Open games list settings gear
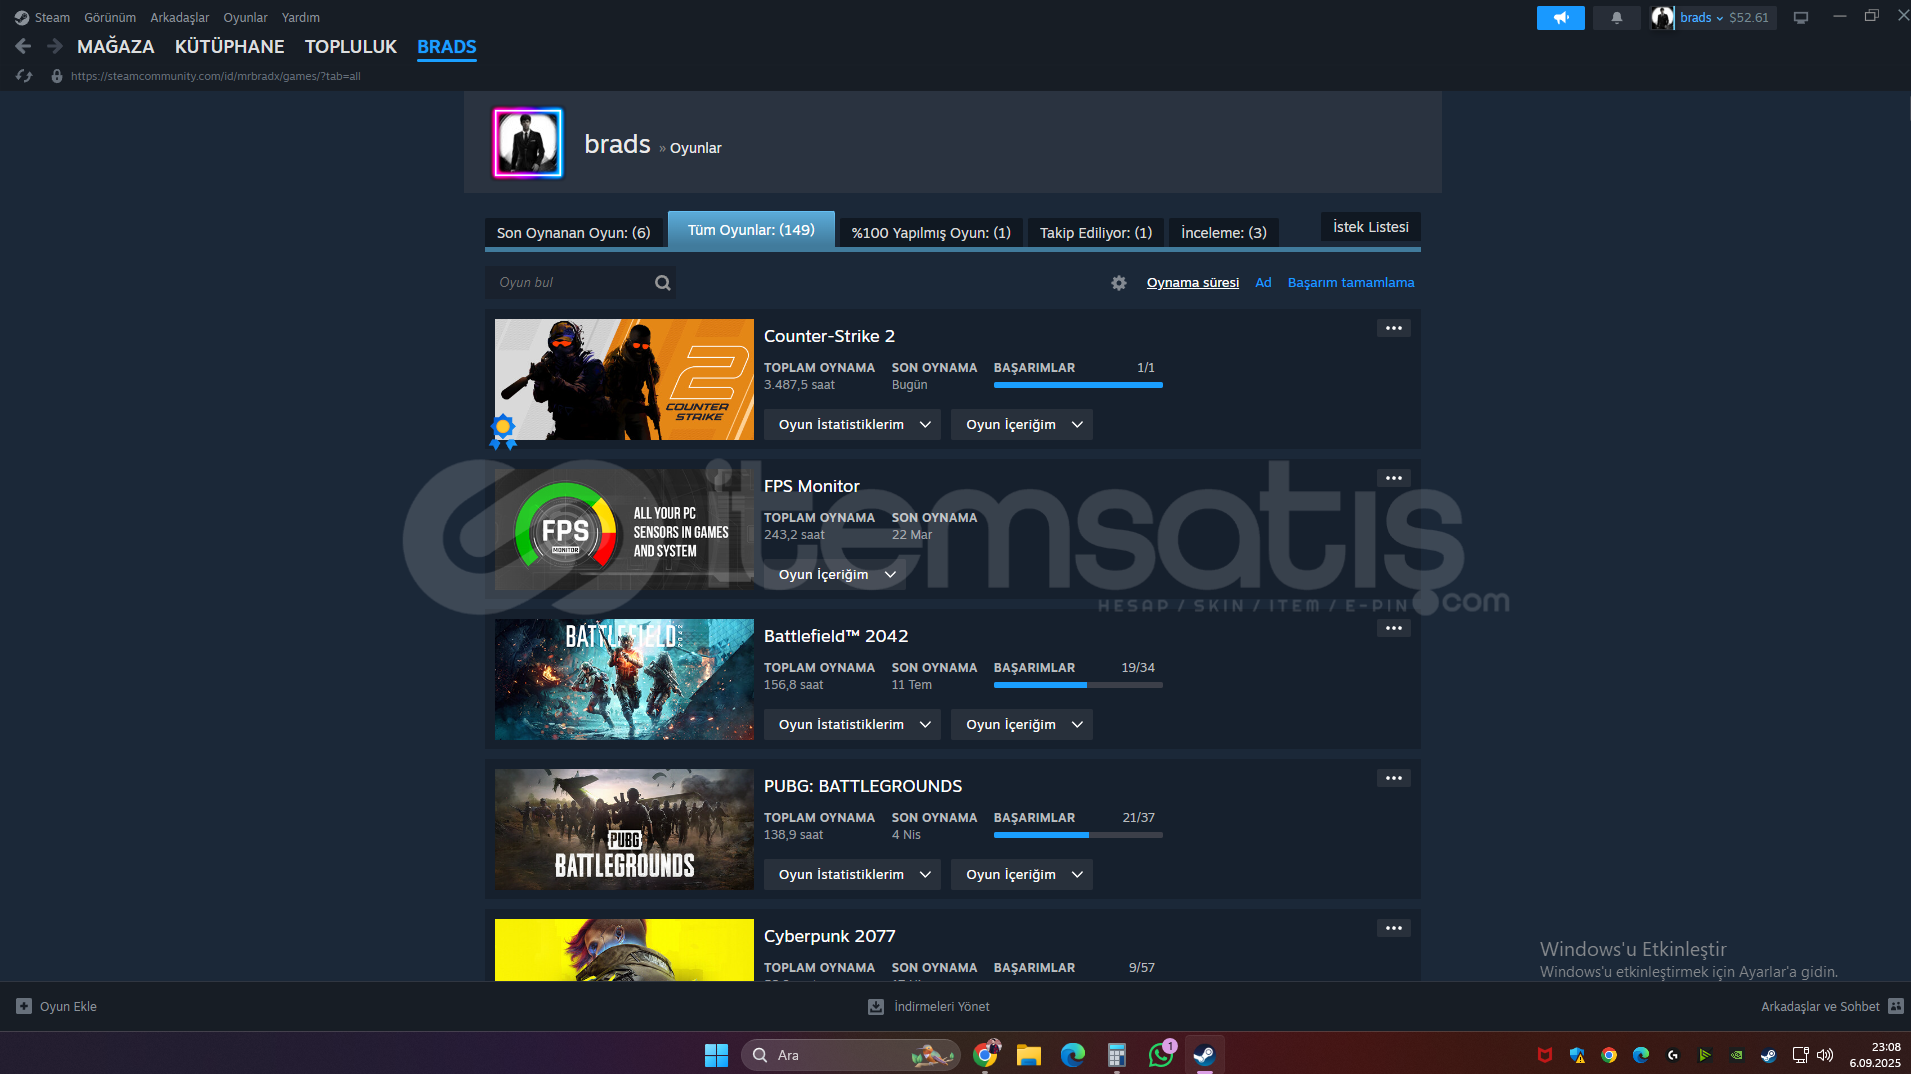 pyautogui.click(x=1119, y=283)
